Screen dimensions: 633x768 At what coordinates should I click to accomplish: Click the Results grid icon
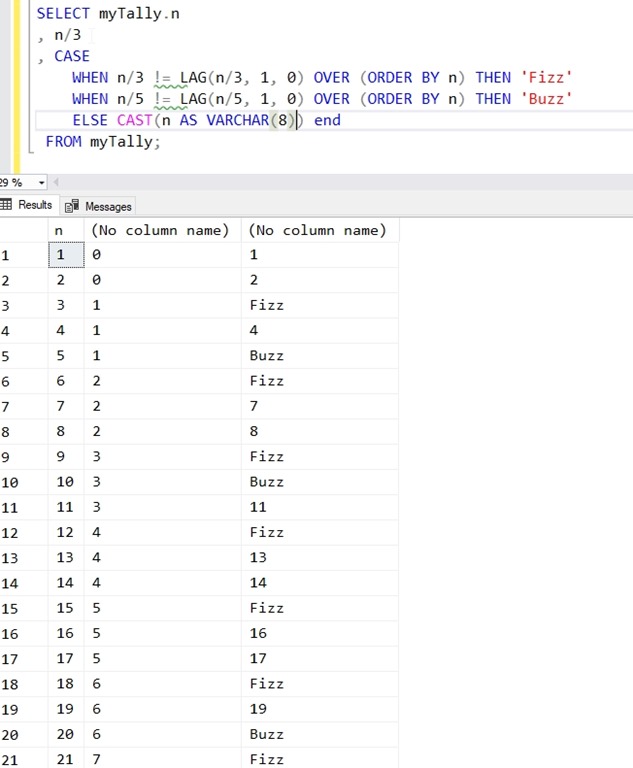click(x=7, y=205)
